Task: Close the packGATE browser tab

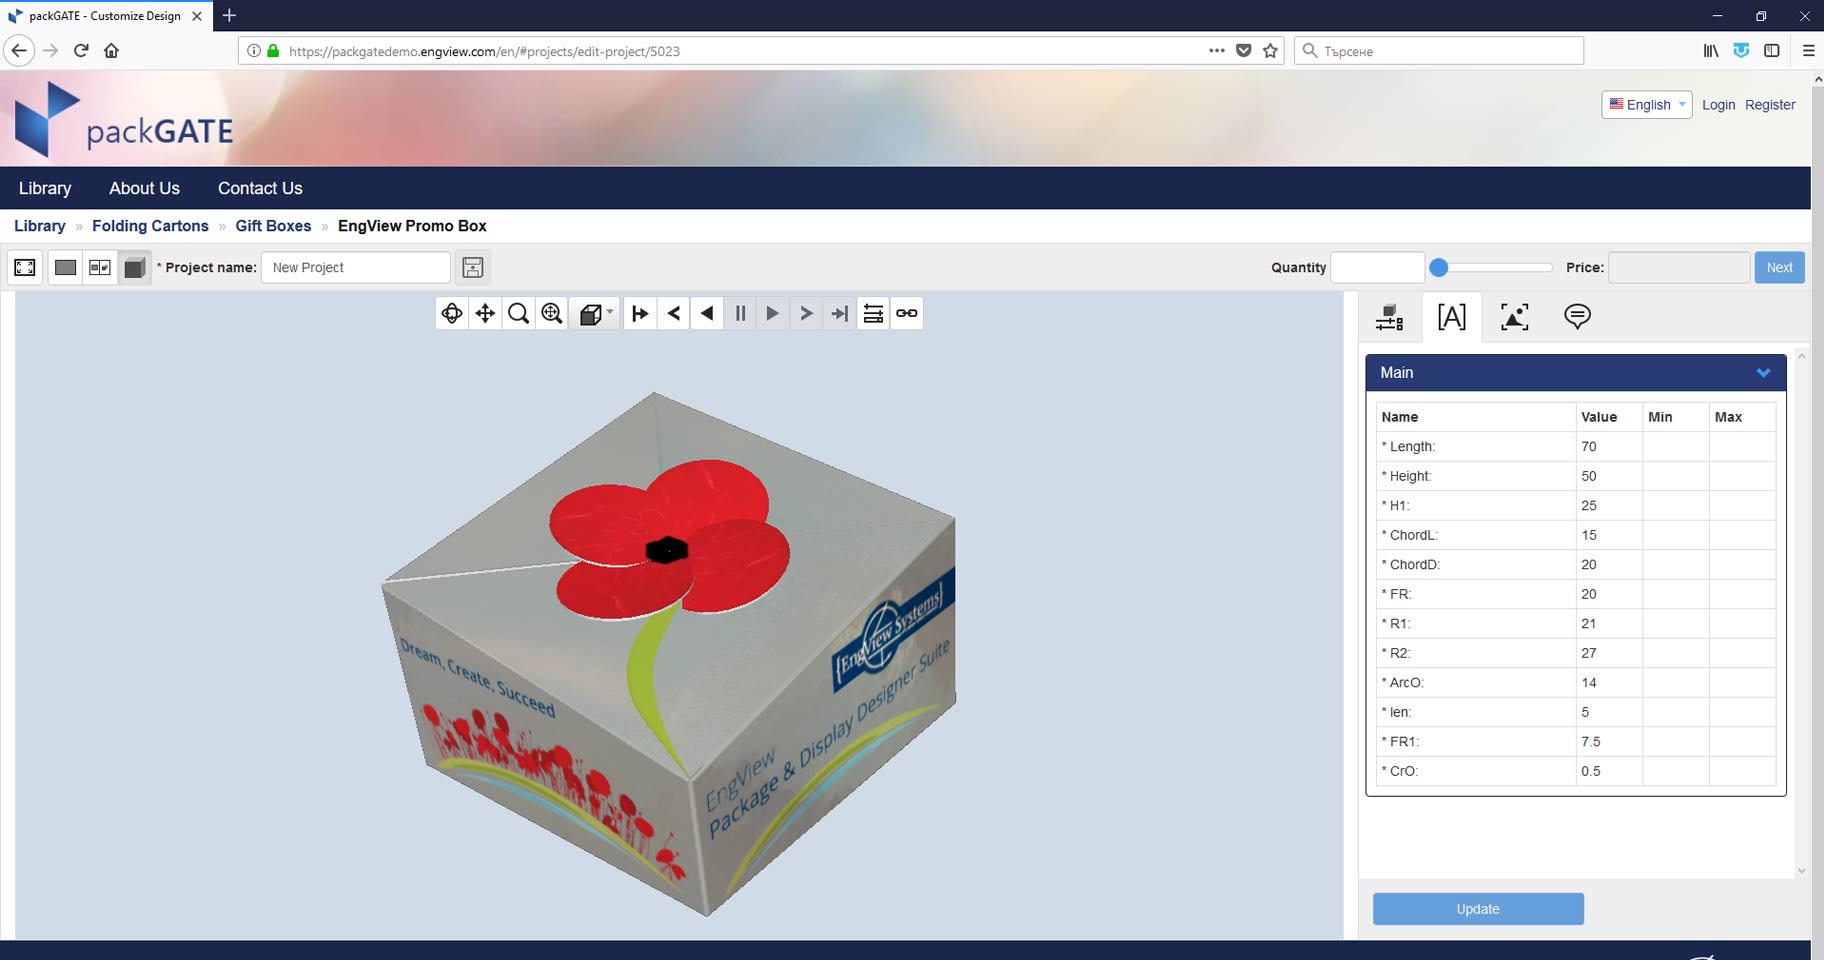Action: (197, 16)
